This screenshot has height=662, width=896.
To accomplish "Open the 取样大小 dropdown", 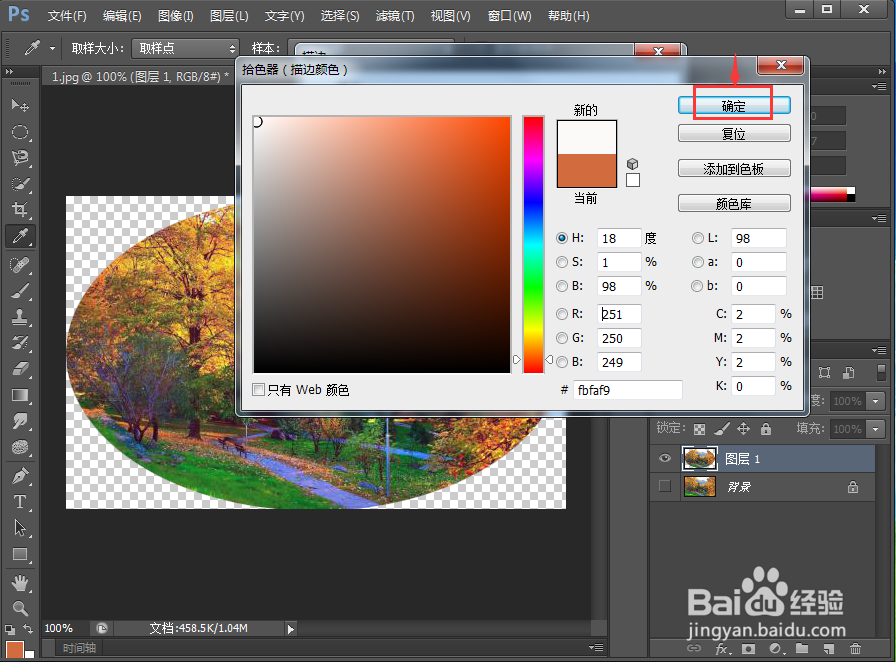I will pos(184,49).
